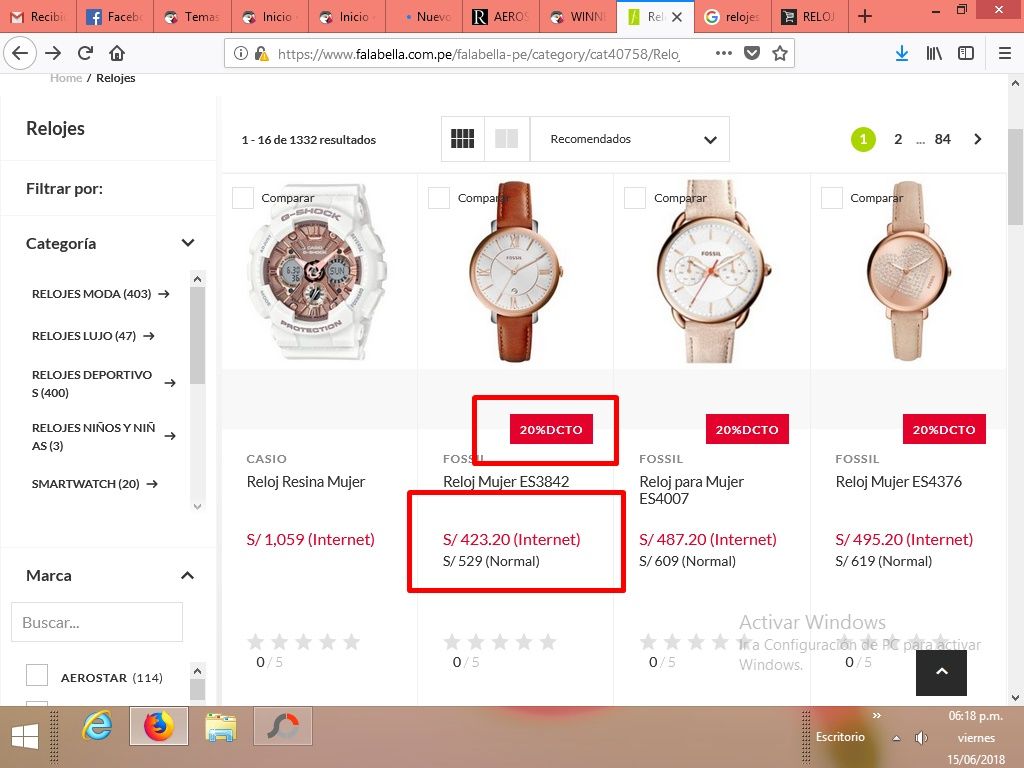
Task: Open SMARTWATCH (20) category
Action: (95, 484)
